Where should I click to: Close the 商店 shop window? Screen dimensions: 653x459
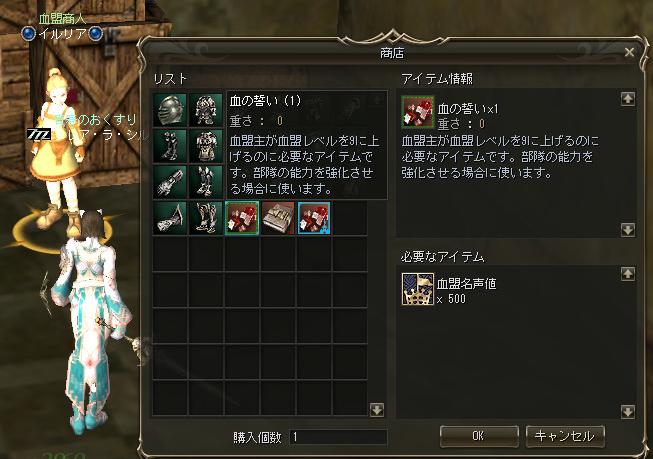629,52
